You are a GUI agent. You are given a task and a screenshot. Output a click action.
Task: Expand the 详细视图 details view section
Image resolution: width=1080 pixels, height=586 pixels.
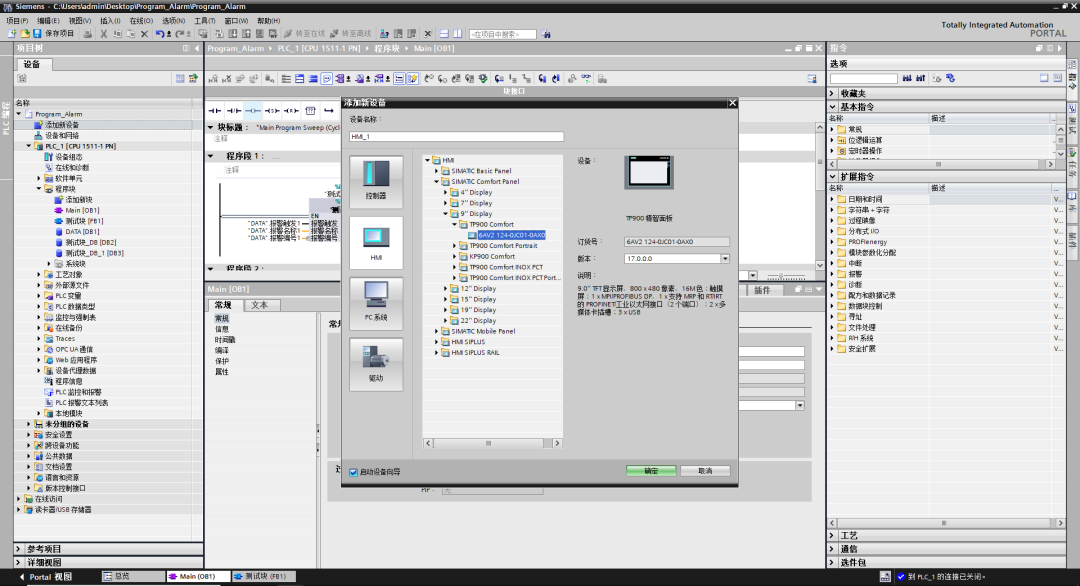coord(19,563)
